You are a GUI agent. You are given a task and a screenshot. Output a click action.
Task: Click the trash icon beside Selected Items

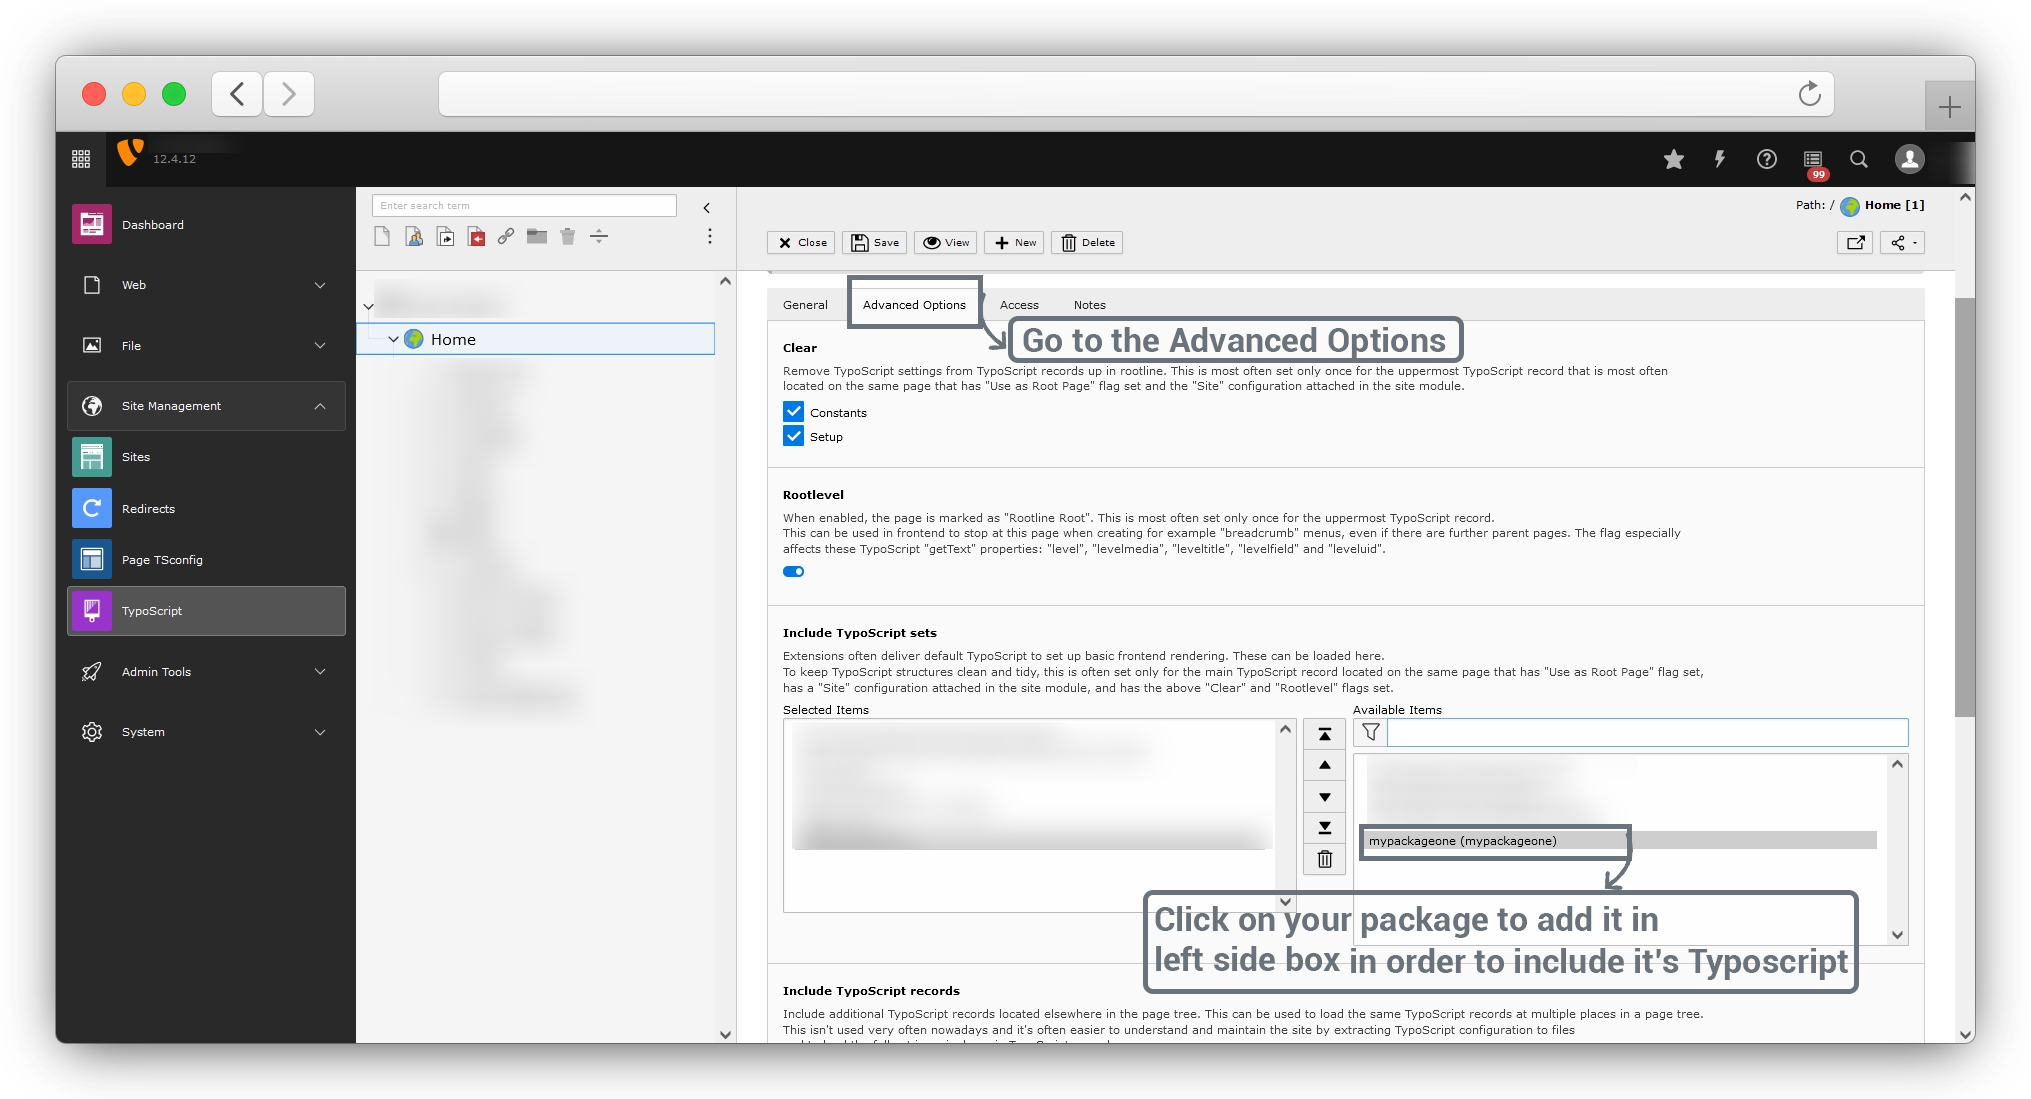1324,859
